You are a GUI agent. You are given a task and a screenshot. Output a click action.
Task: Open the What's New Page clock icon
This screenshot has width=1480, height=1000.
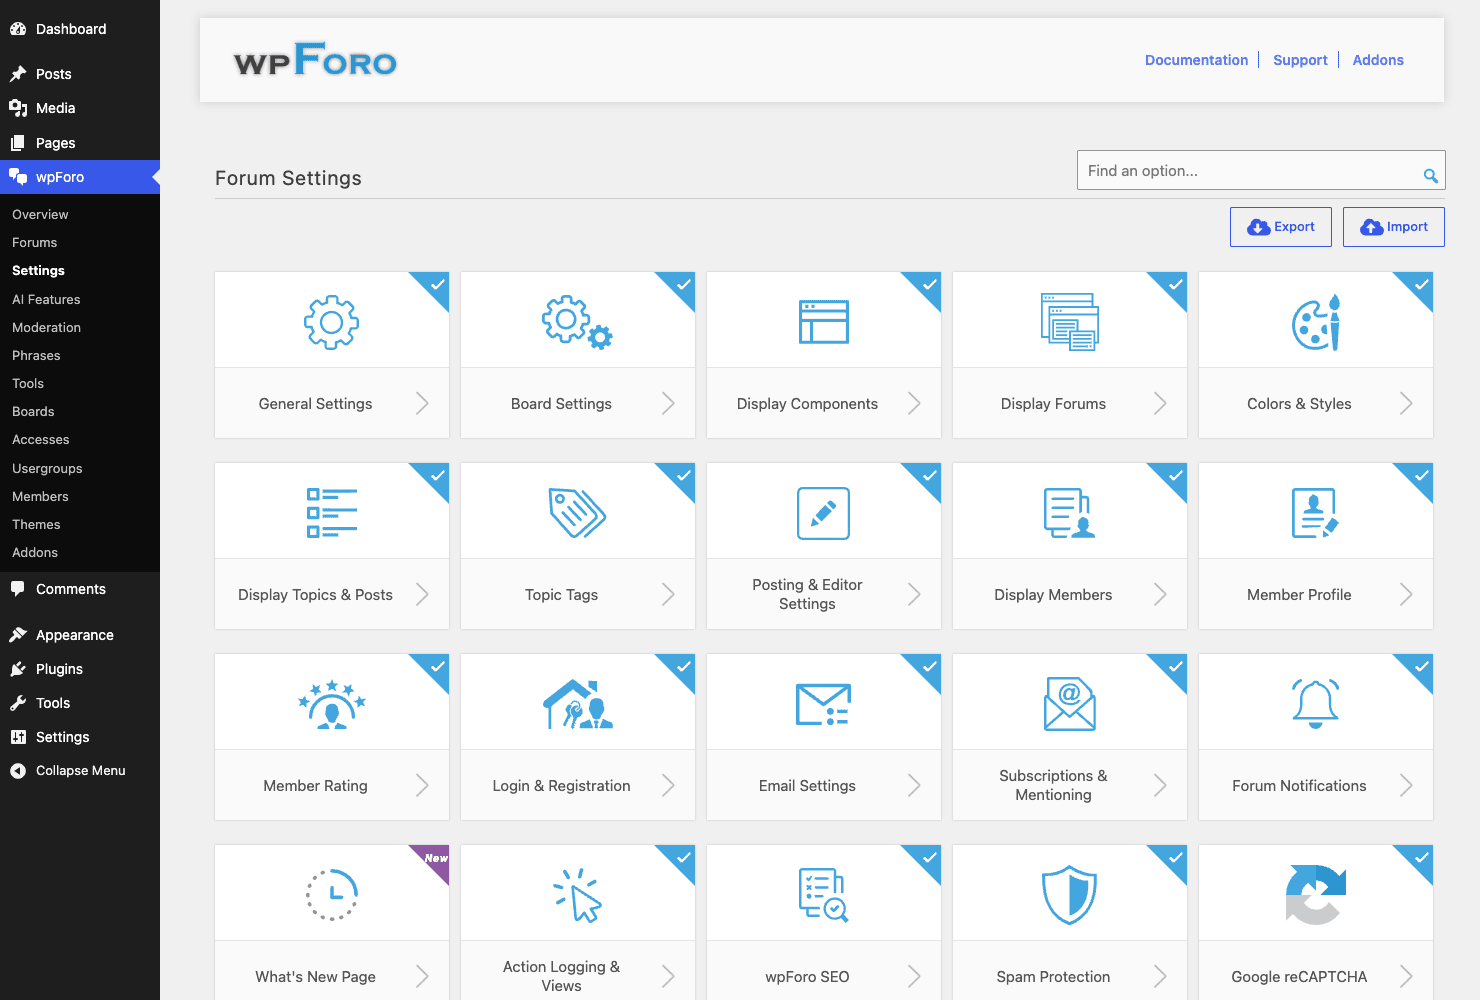pyautogui.click(x=332, y=895)
